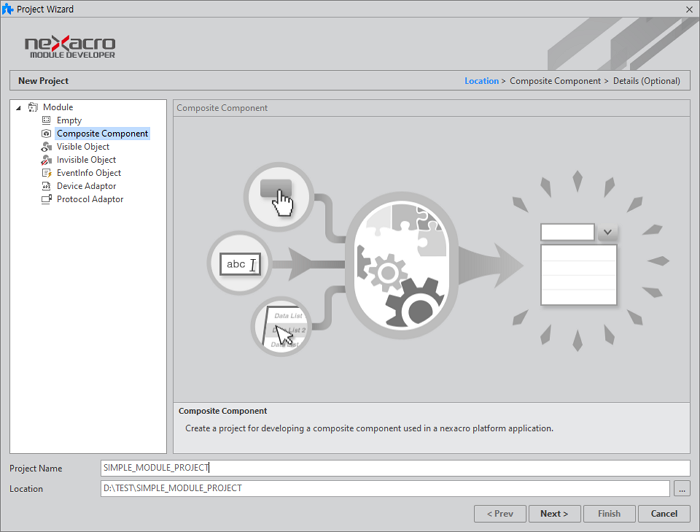
Task: Click the Empty module type icon
Action: point(46,120)
